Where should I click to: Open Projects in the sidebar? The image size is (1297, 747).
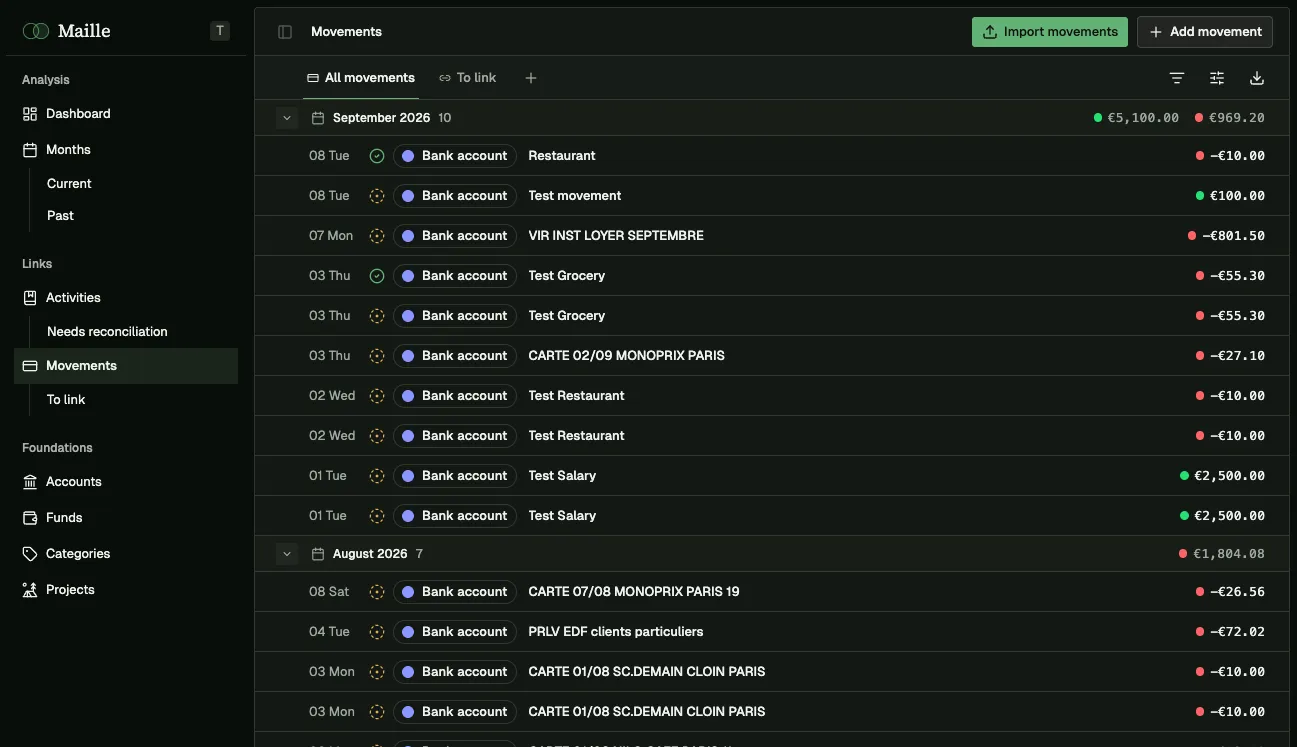126,590
